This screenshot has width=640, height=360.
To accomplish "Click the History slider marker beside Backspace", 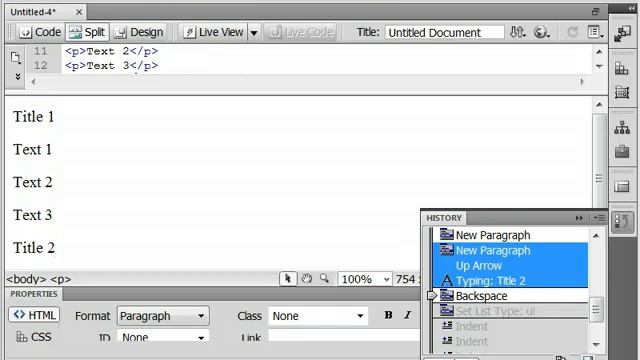I will [431, 296].
